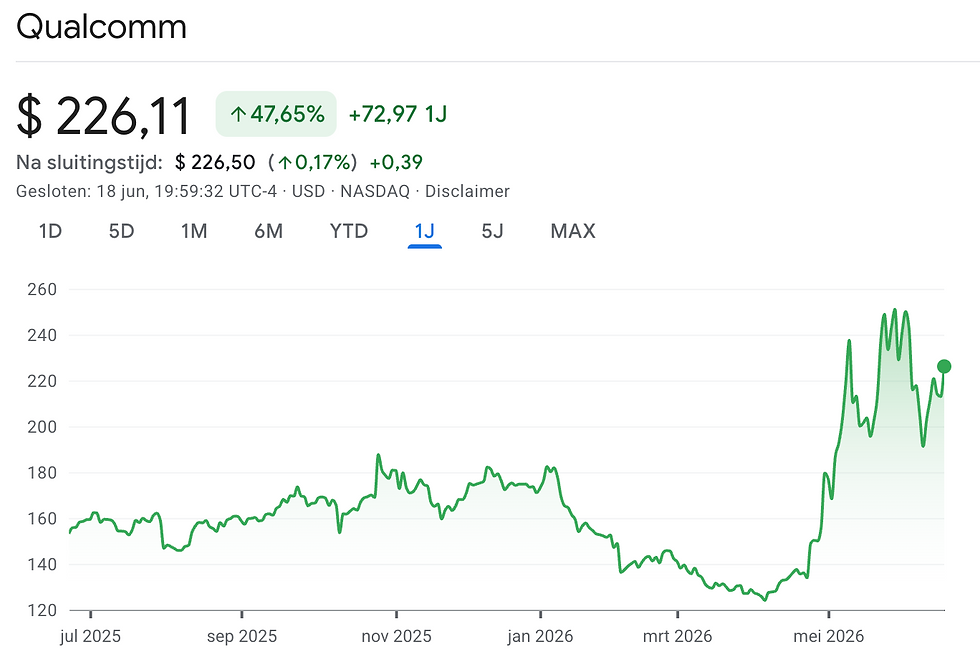Image resolution: width=980 pixels, height=662 pixels.
Task: Click the 'mrt 2026' axis label
Action: (678, 636)
